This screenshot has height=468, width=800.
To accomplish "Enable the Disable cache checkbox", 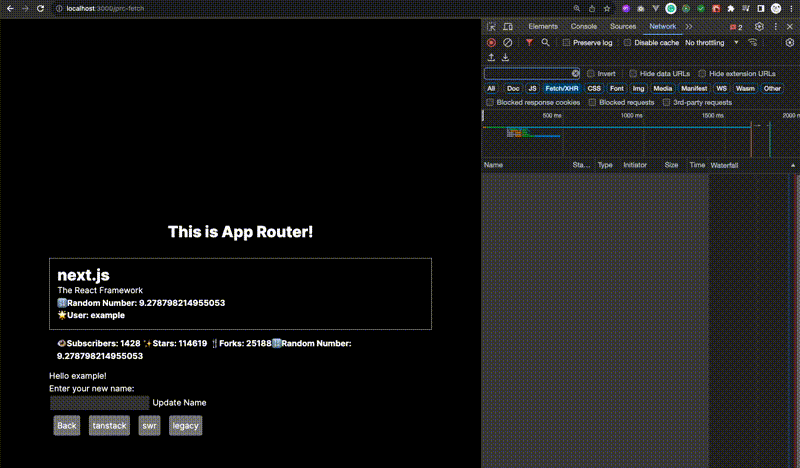I will pos(628,43).
